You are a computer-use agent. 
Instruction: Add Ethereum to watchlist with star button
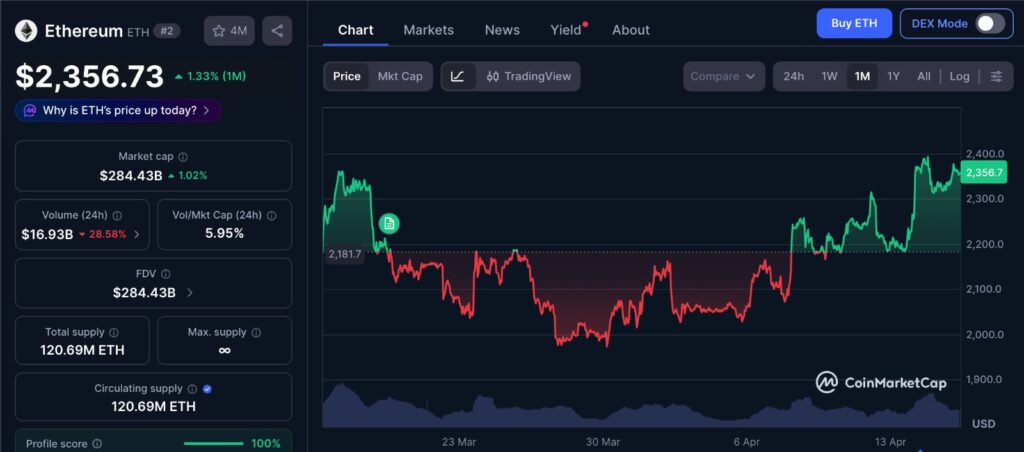(x=229, y=31)
